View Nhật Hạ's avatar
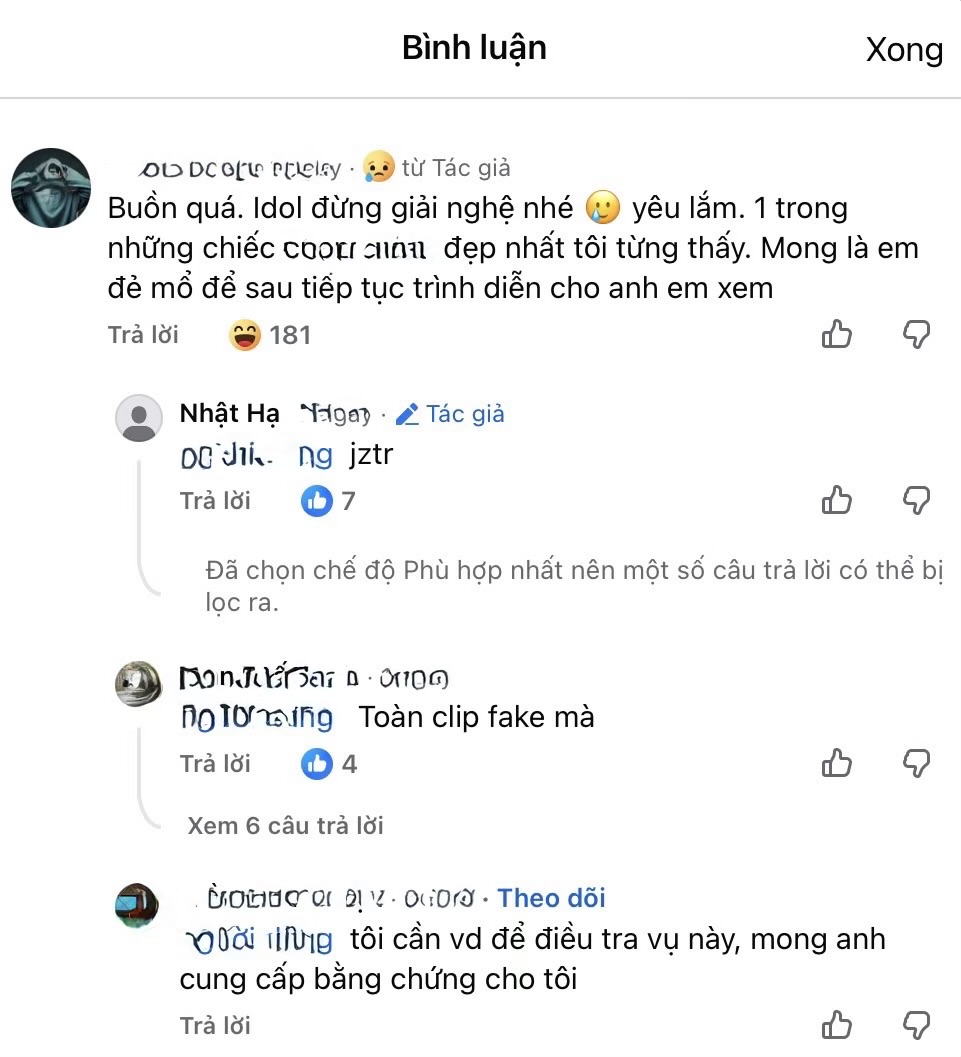 pyautogui.click(x=139, y=418)
